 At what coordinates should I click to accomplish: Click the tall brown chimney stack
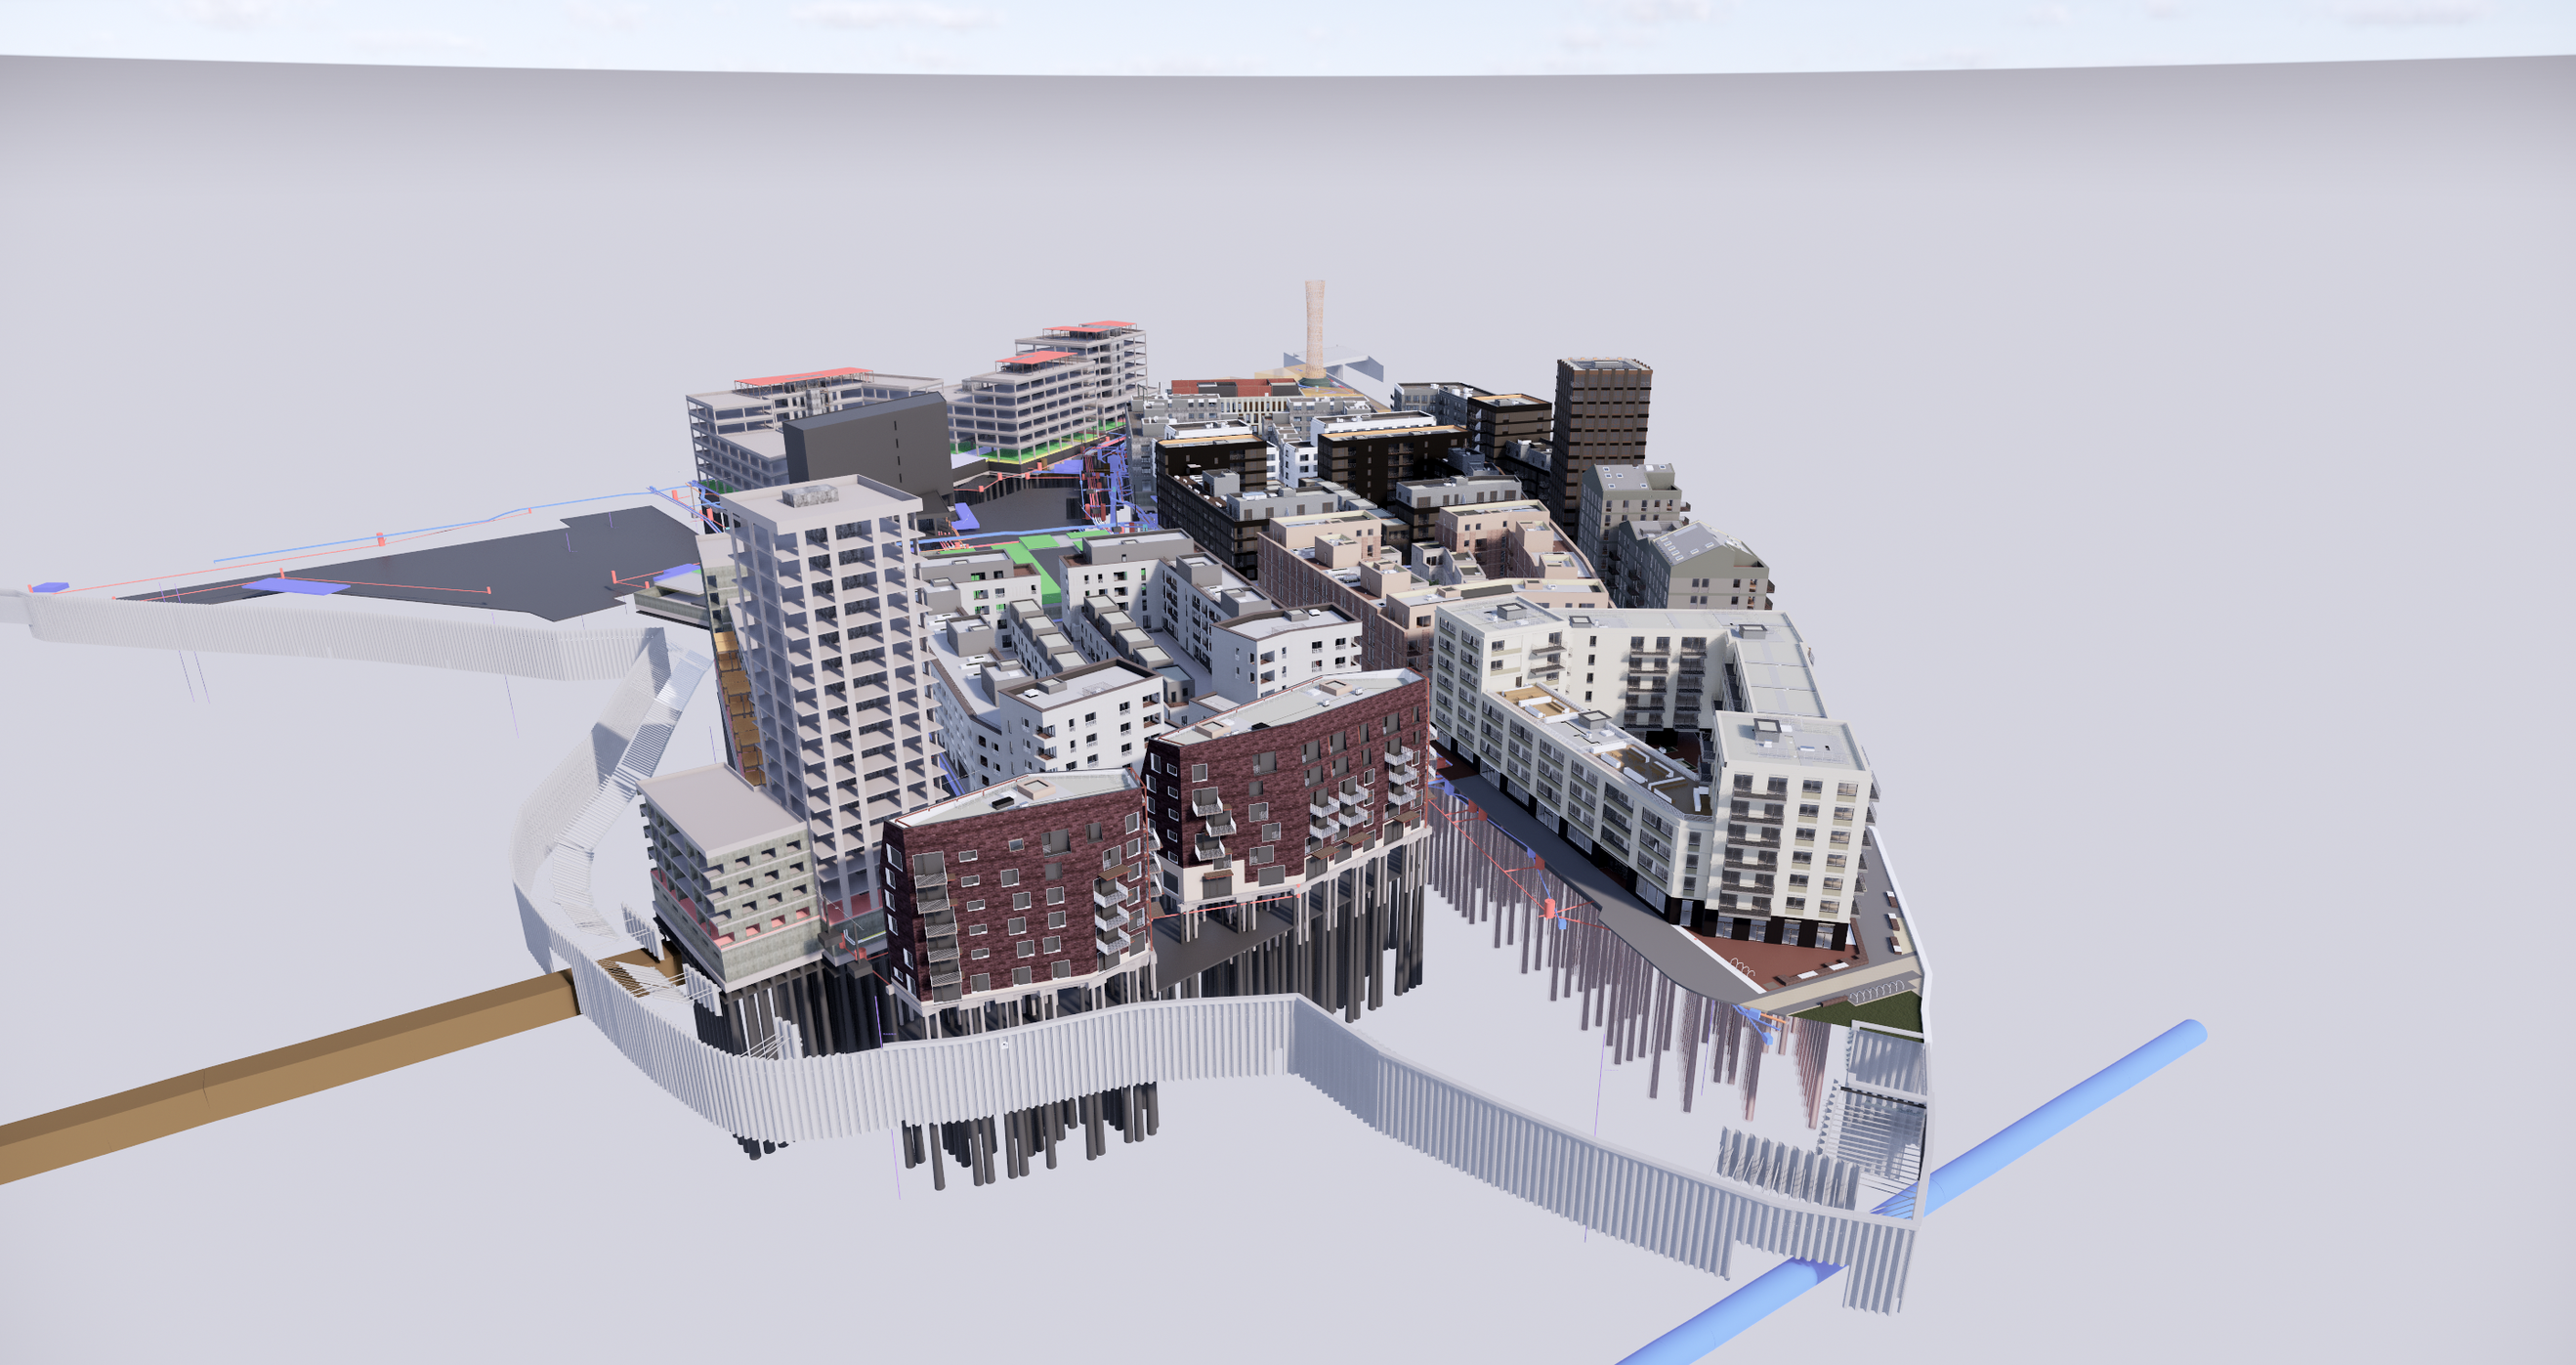(x=1314, y=330)
